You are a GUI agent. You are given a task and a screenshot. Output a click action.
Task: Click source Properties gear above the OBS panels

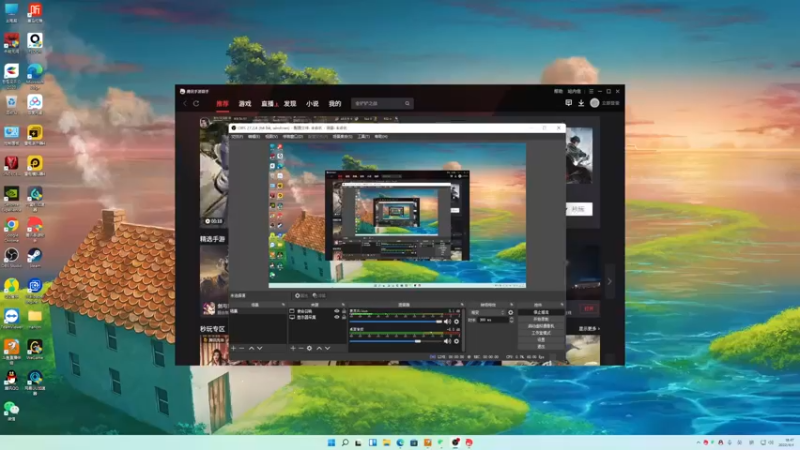click(302, 295)
